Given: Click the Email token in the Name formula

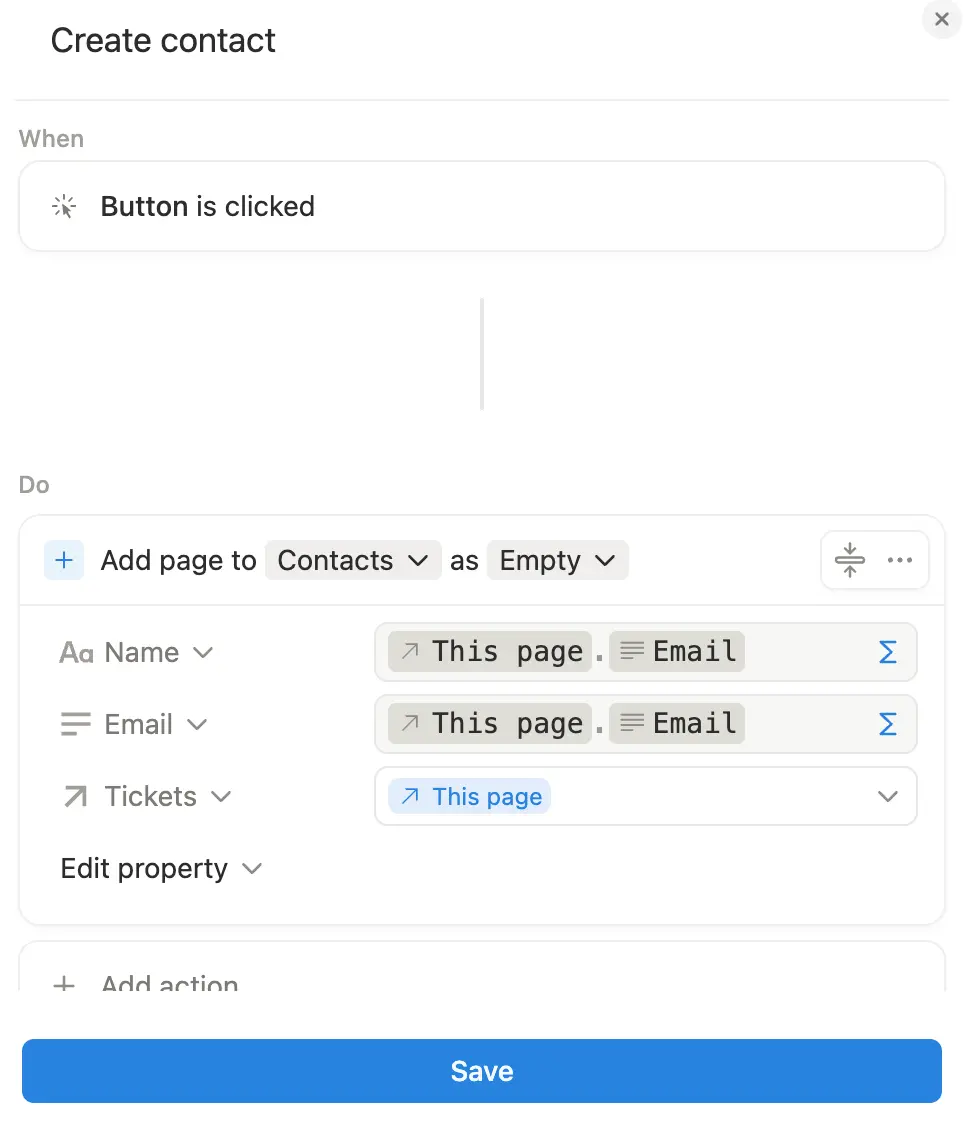Looking at the screenshot, I should coord(677,651).
